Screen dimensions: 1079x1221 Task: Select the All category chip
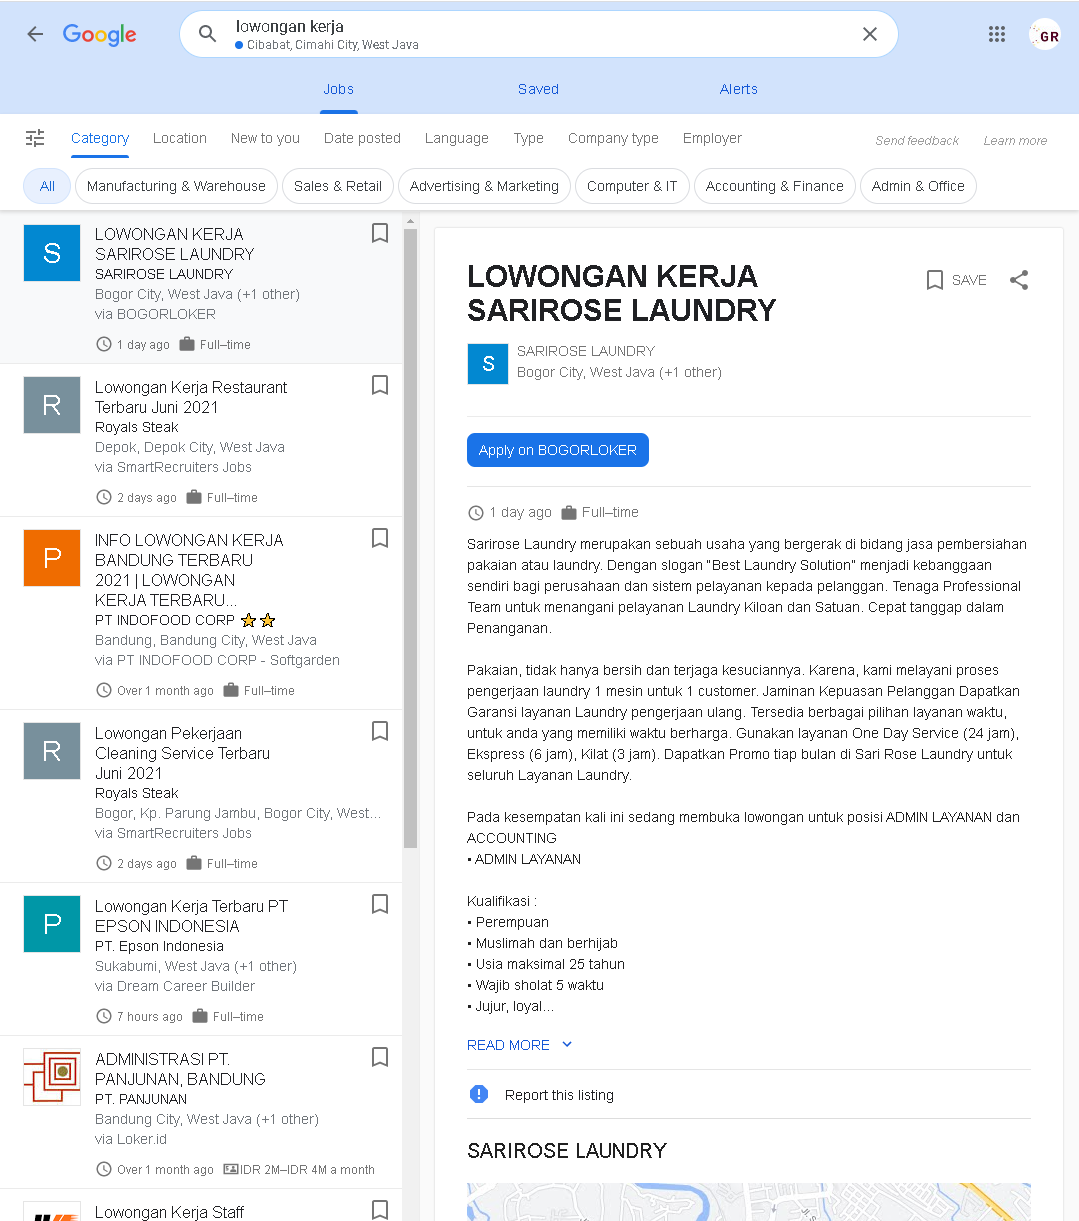(x=47, y=186)
